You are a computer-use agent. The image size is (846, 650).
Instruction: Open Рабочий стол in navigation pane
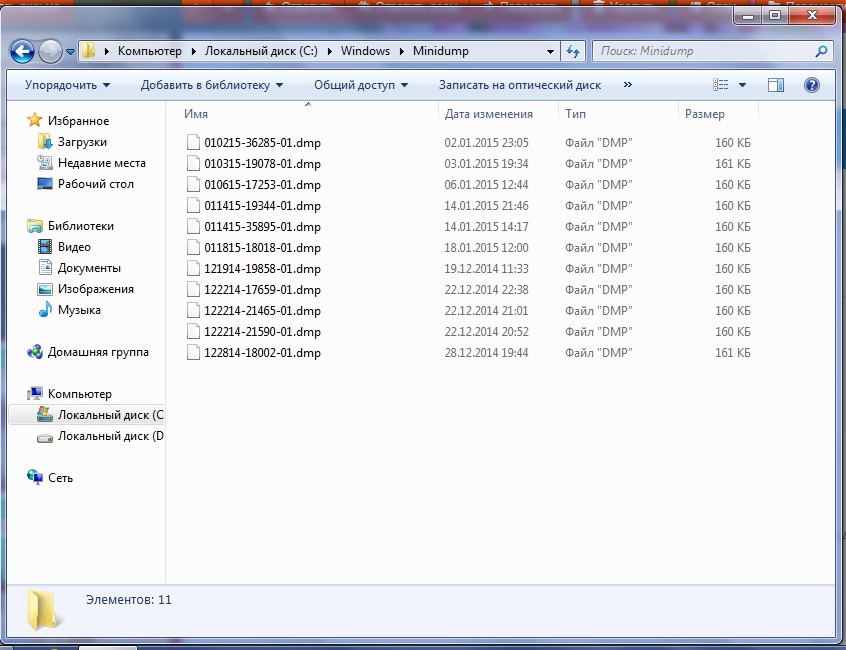tap(95, 184)
